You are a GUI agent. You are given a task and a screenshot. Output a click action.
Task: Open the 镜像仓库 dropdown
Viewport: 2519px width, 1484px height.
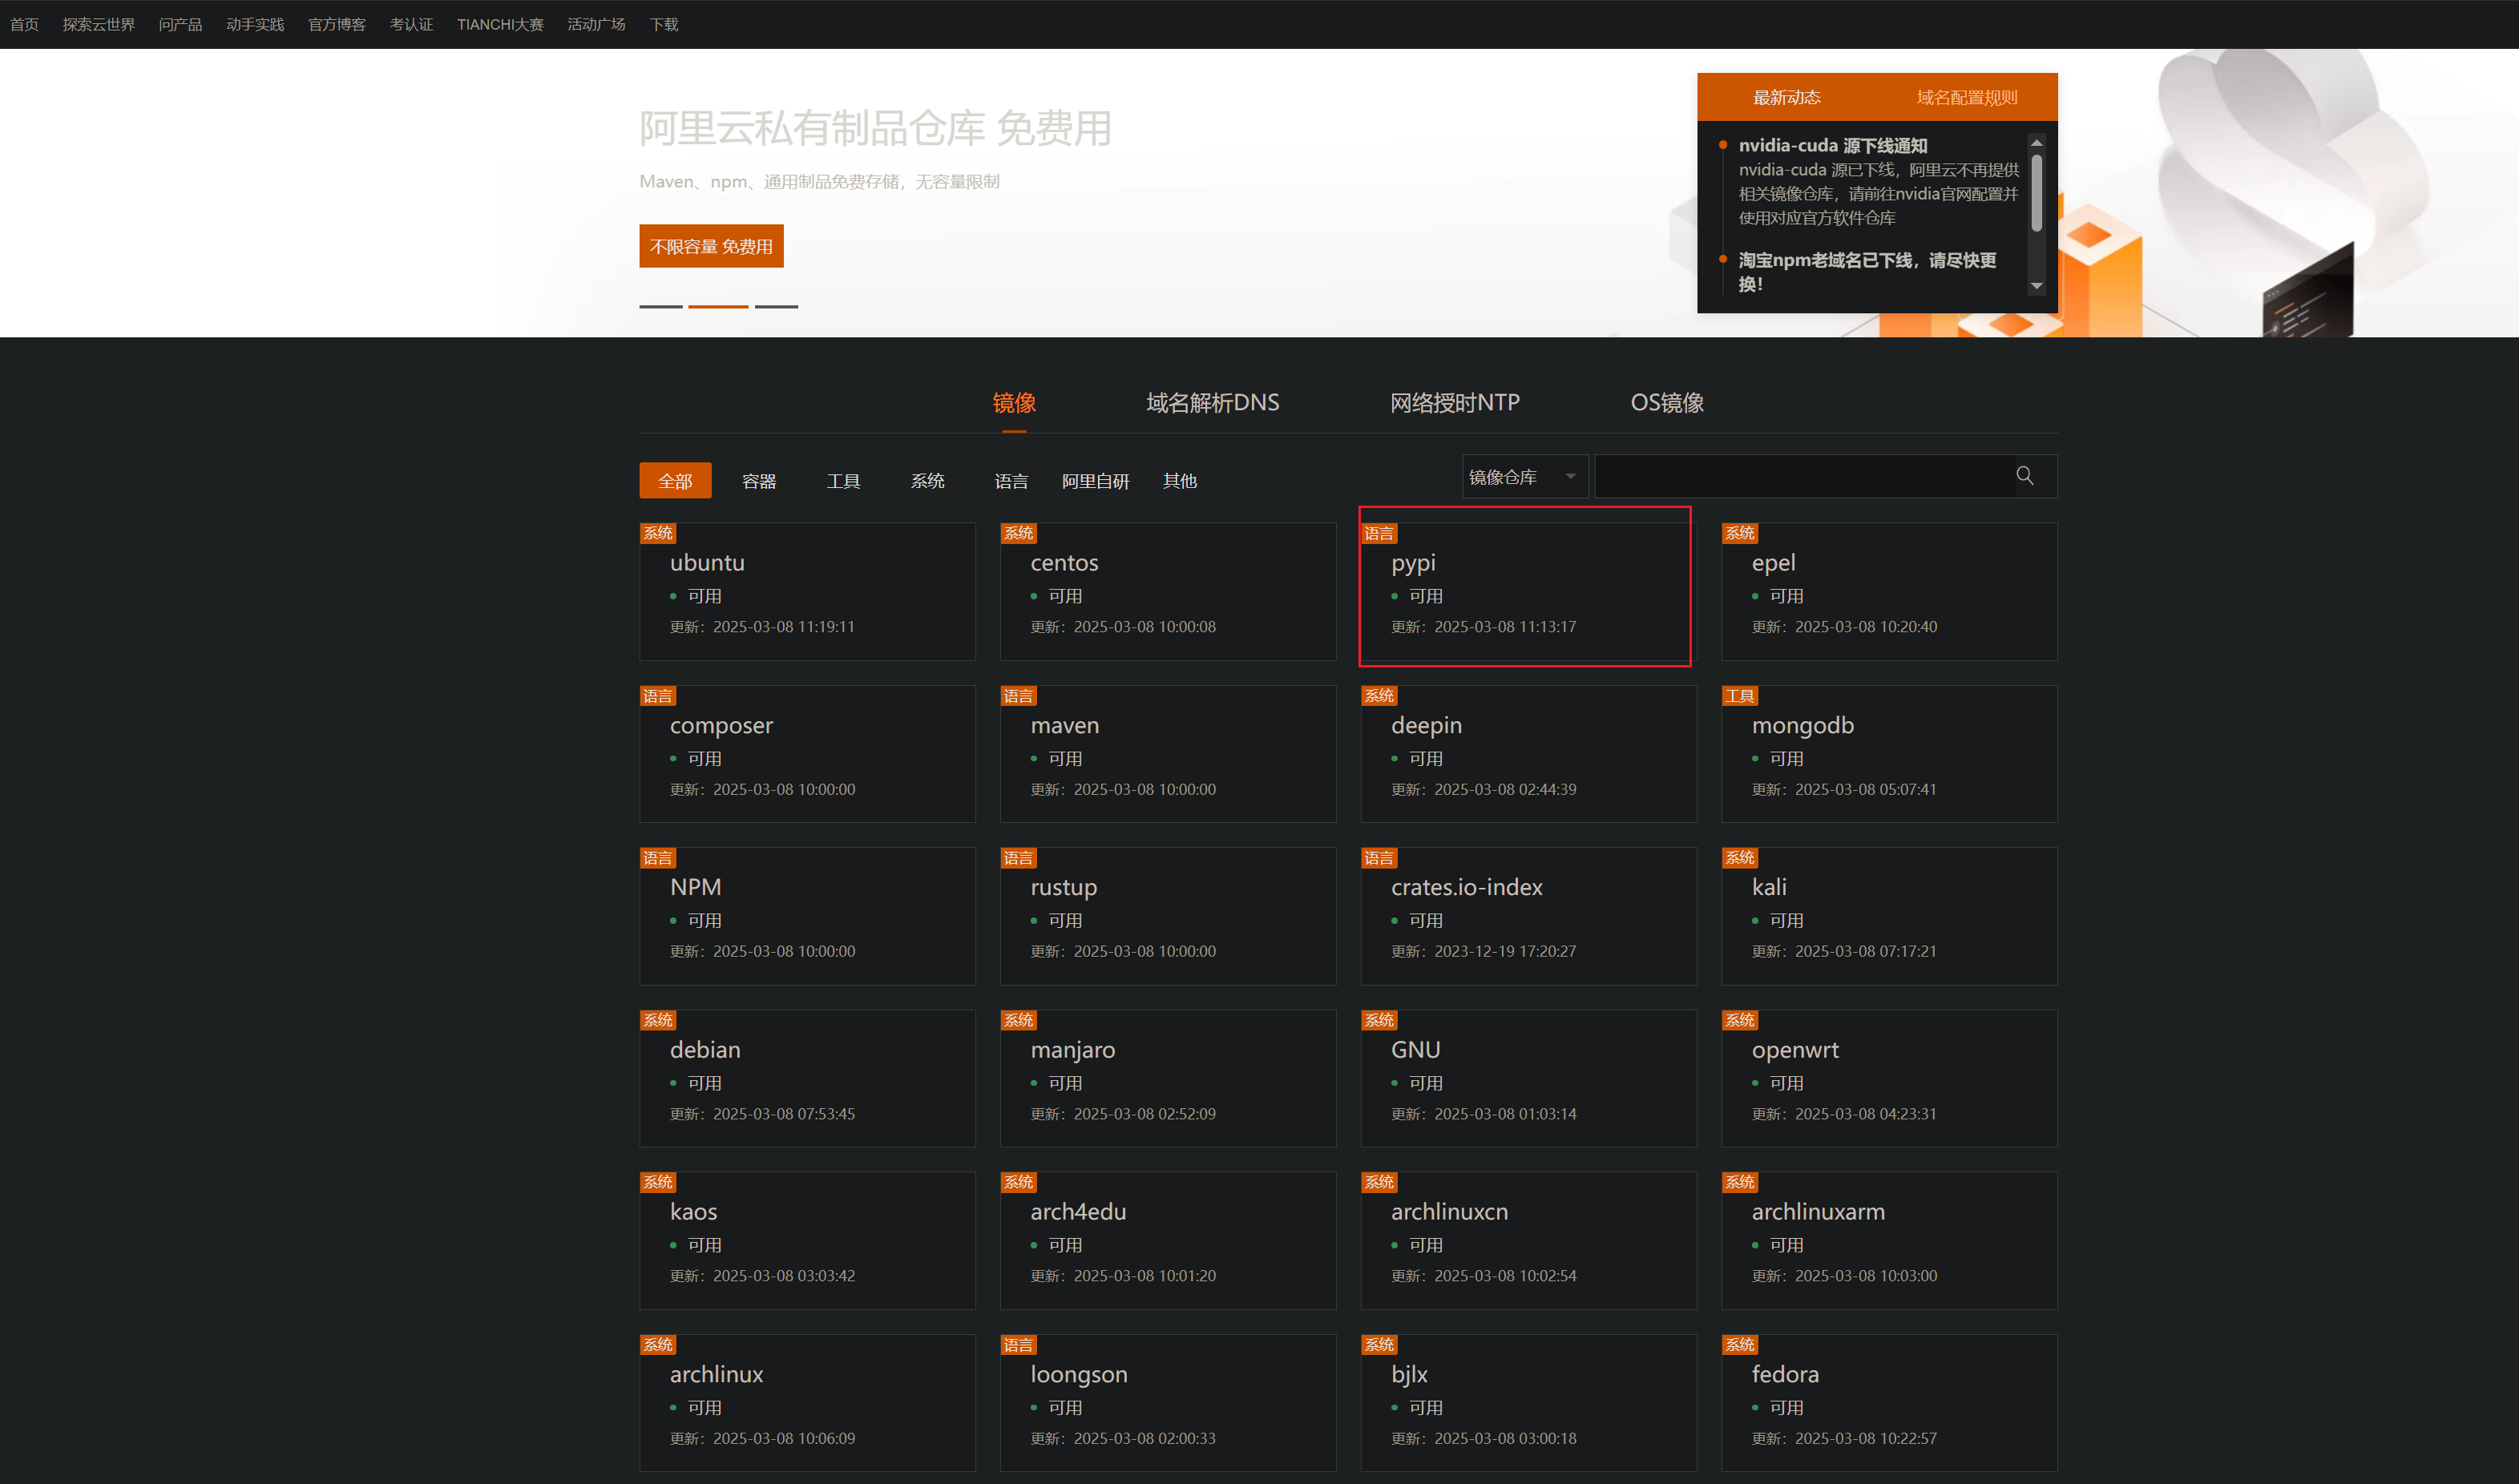[x=1524, y=477]
